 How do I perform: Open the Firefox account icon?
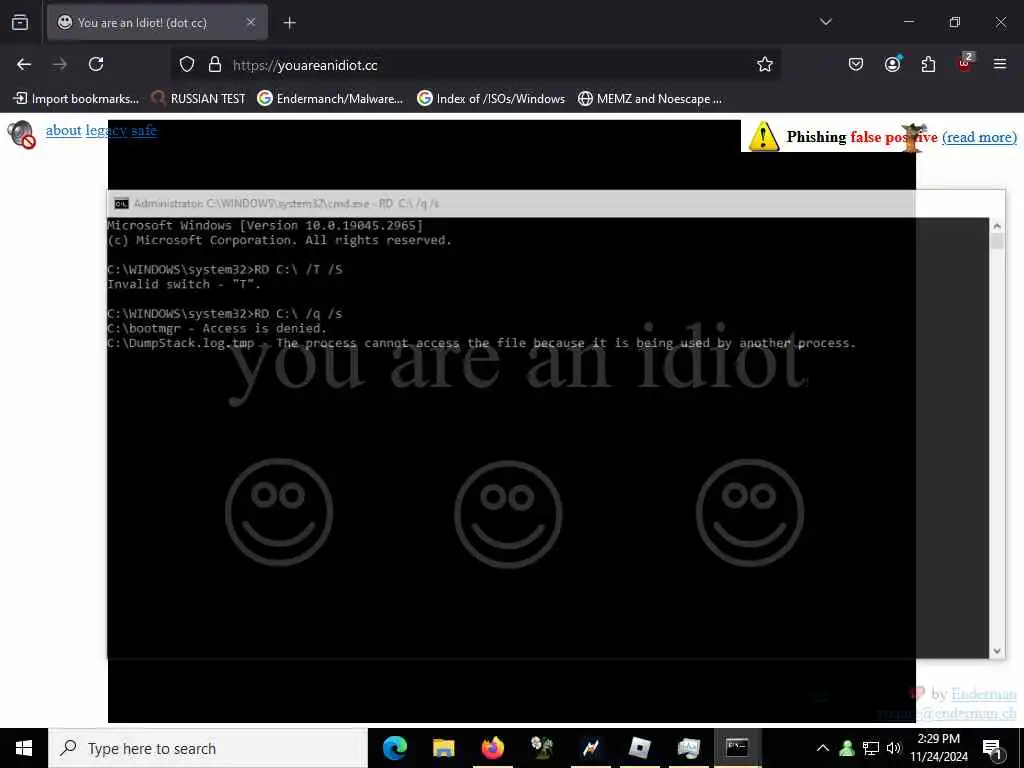pyautogui.click(x=892, y=64)
